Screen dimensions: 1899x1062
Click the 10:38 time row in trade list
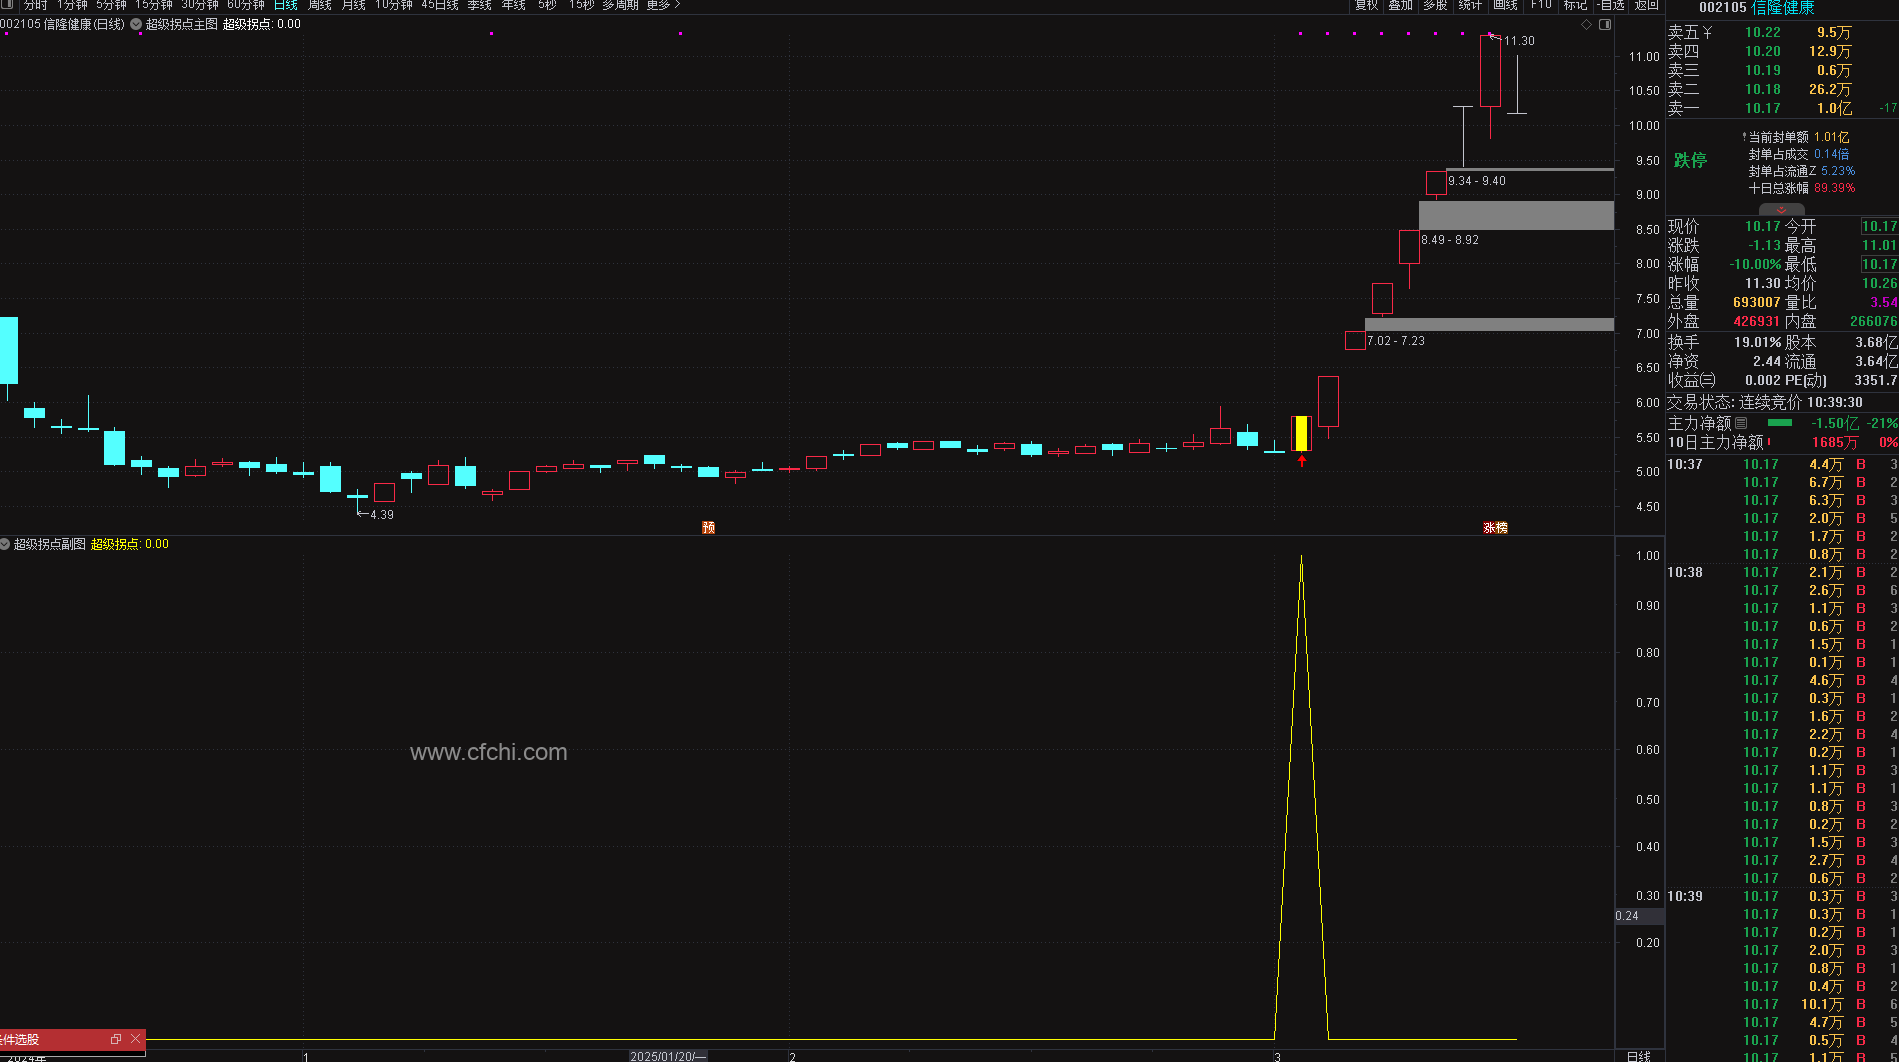coord(1685,572)
